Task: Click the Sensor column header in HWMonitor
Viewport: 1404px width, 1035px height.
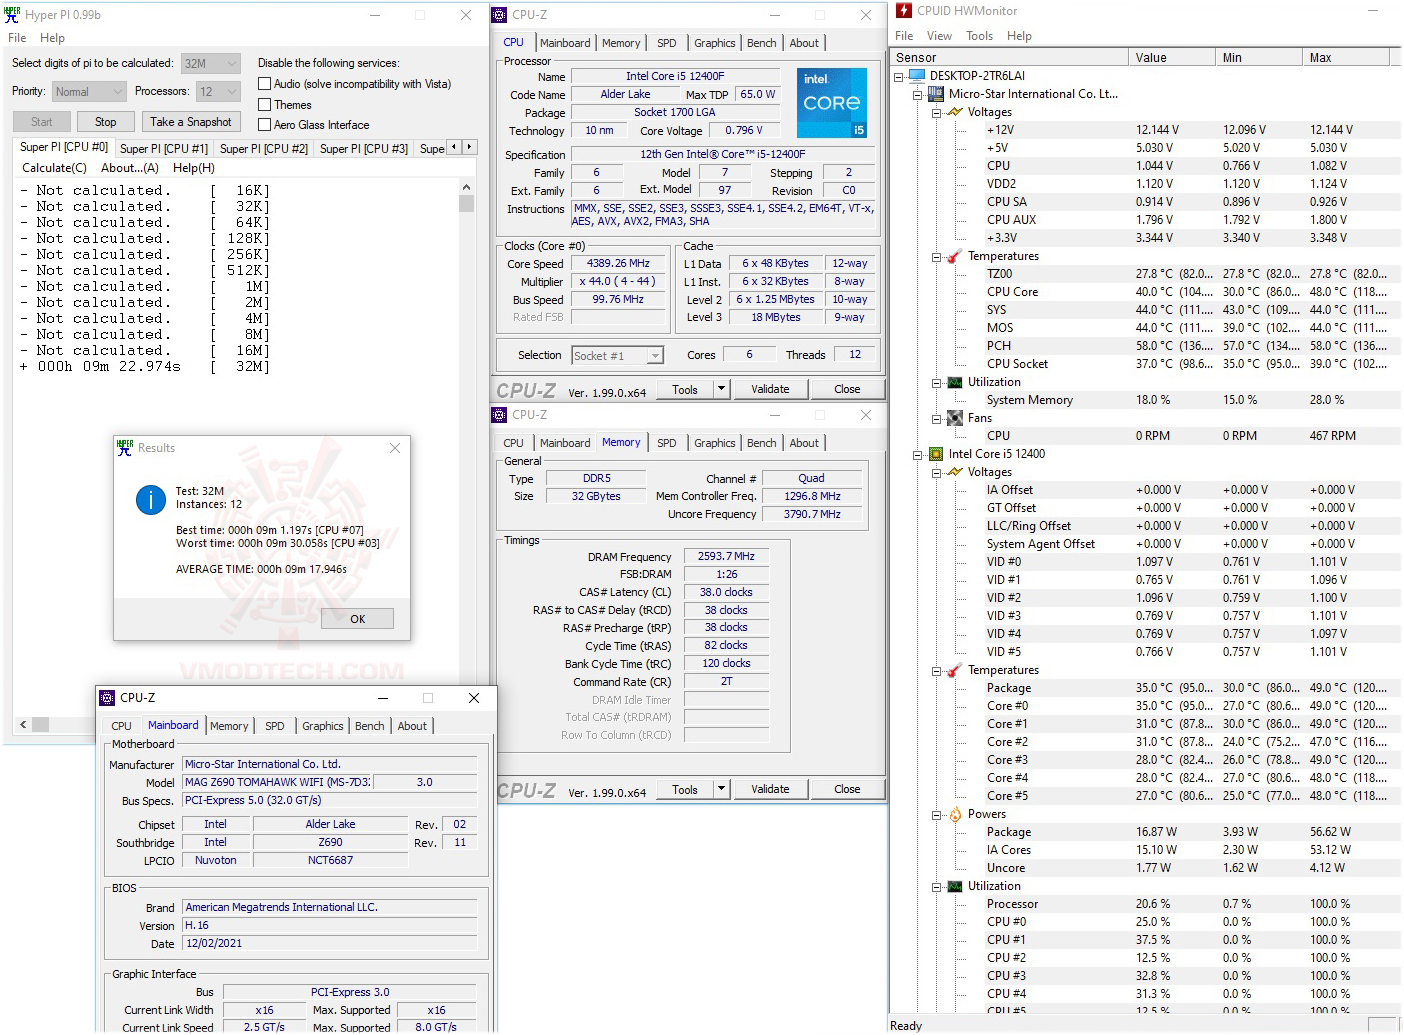Action: (x=1009, y=58)
